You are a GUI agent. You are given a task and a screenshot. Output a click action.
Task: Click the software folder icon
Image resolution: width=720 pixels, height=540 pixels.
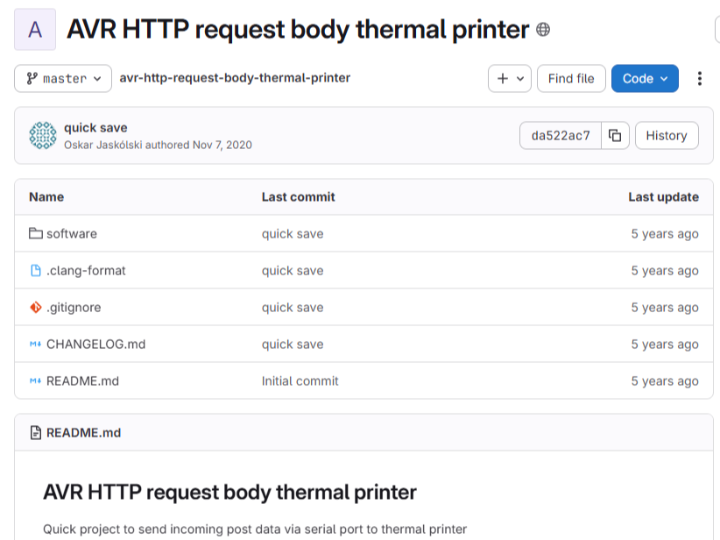tap(36, 234)
